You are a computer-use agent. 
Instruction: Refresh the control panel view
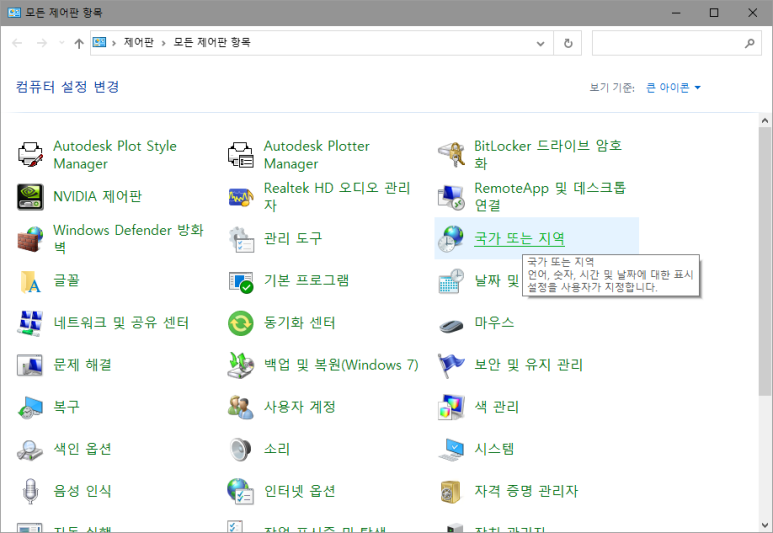[568, 43]
